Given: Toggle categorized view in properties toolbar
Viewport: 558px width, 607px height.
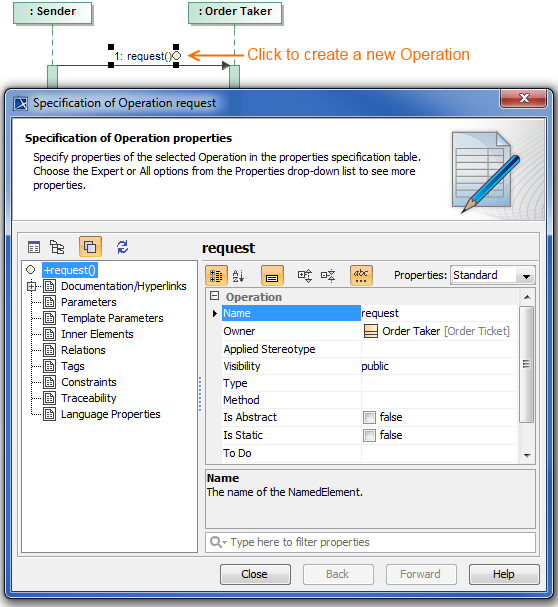Looking at the screenshot, I should click(216, 276).
